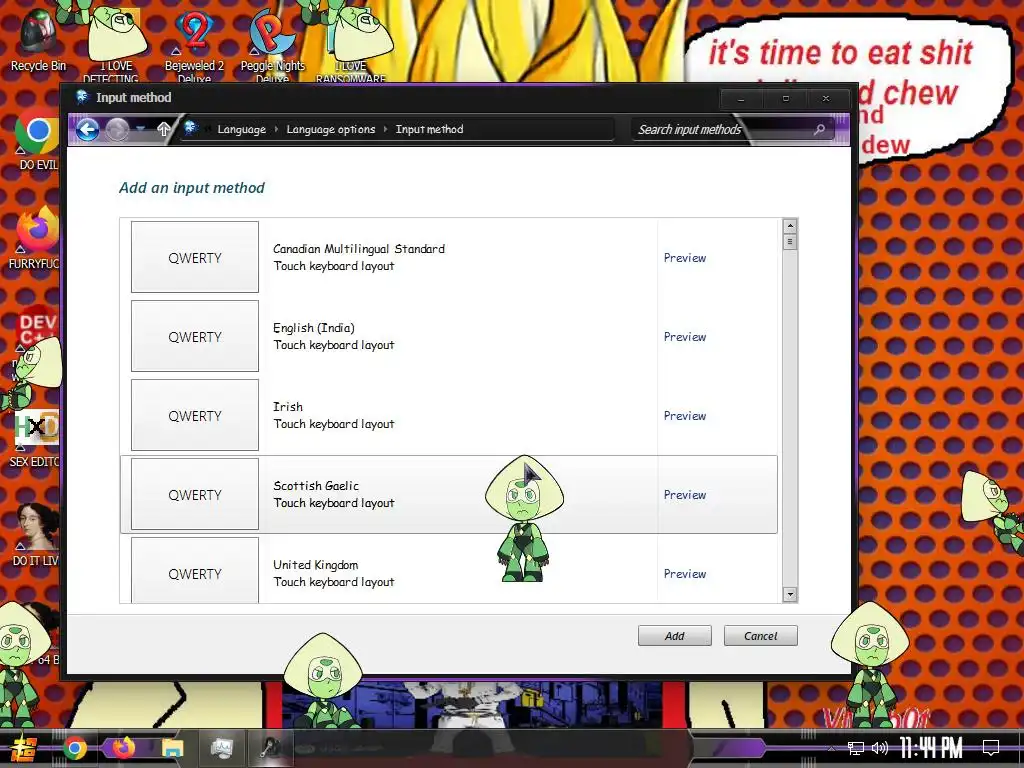Image resolution: width=1024 pixels, height=768 pixels.
Task: Open the notification center icon
Action: (x=991, y=748)
